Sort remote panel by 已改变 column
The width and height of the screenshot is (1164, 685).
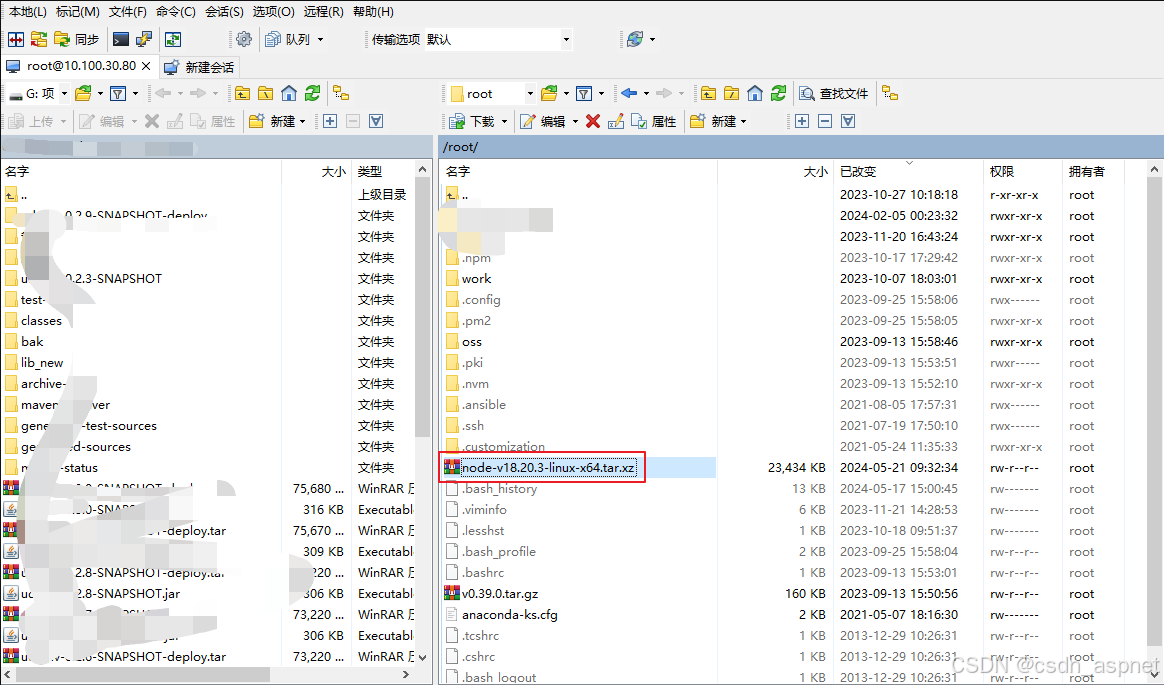click(x=909, y=171)
